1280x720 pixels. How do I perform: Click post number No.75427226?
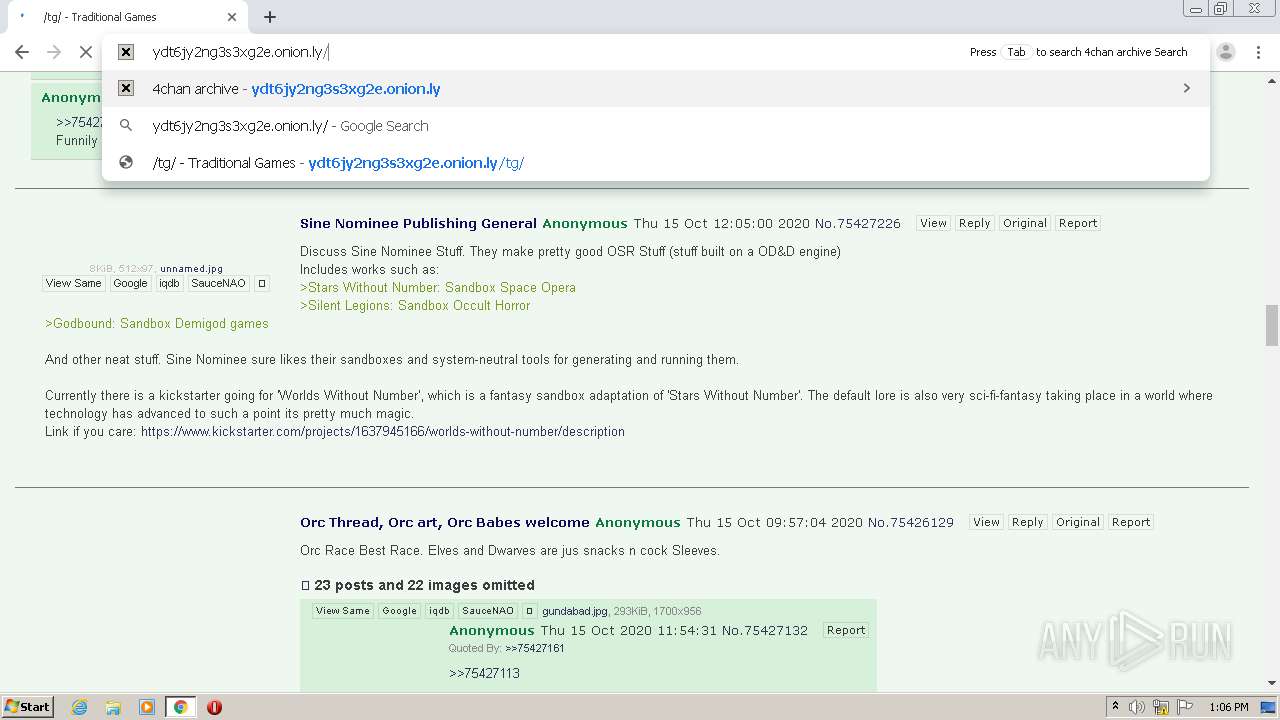click(x=858, y=223)
